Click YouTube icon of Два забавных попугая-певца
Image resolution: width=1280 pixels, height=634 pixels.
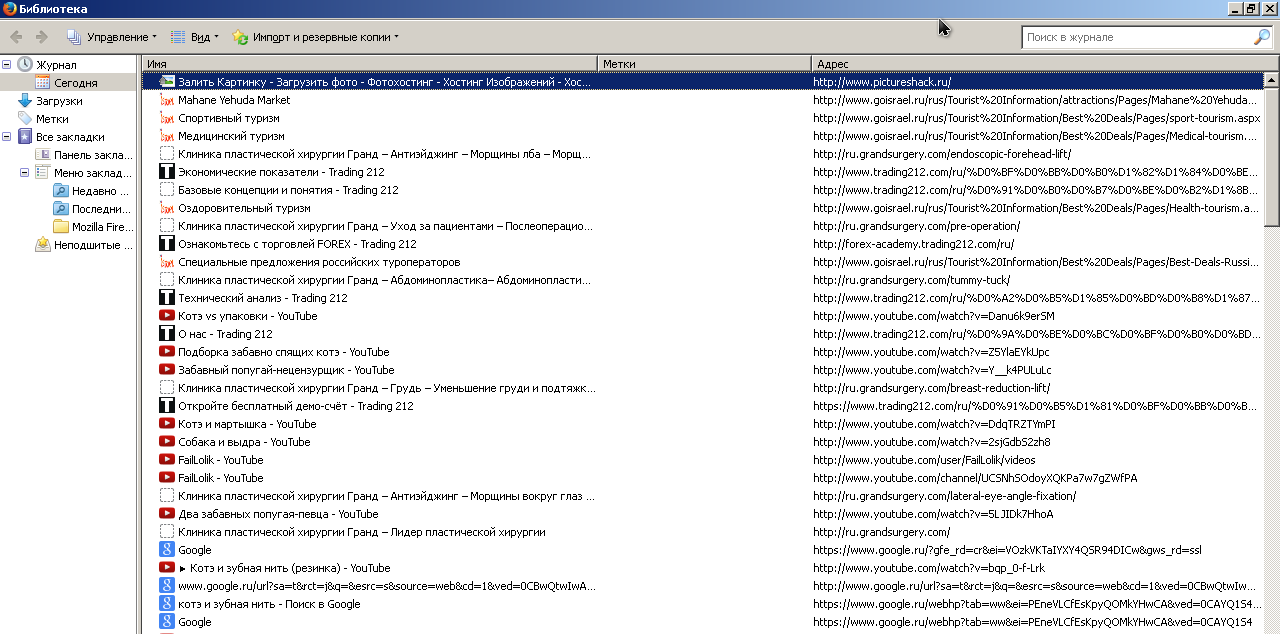tap(167, 514)
